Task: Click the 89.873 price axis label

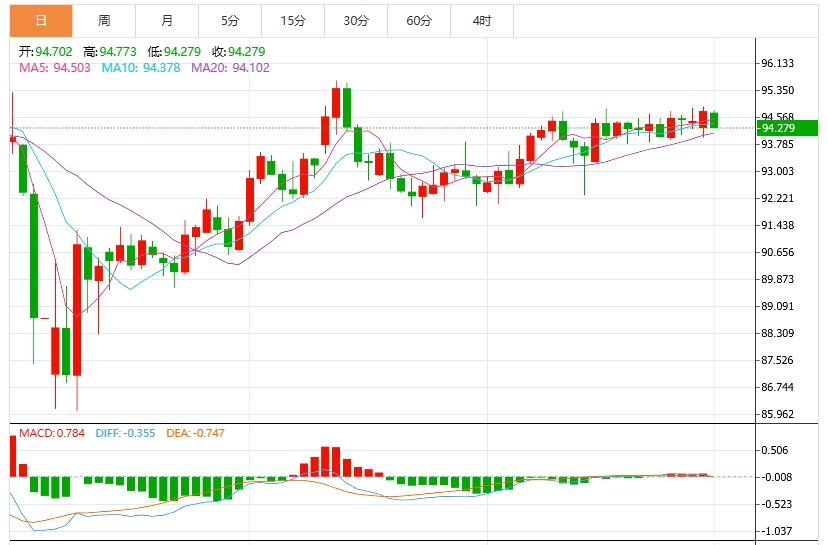Action: pos(777,279)
